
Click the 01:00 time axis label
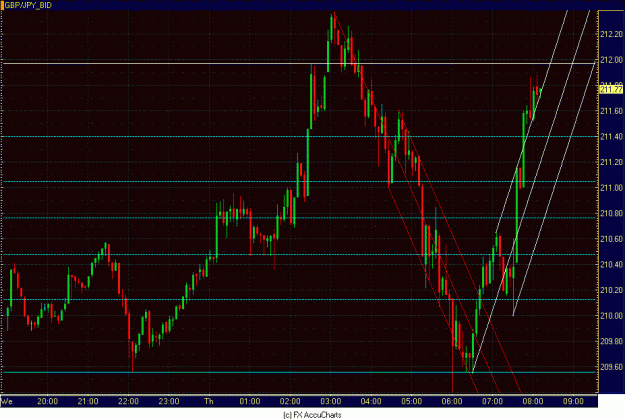[250, 401]
